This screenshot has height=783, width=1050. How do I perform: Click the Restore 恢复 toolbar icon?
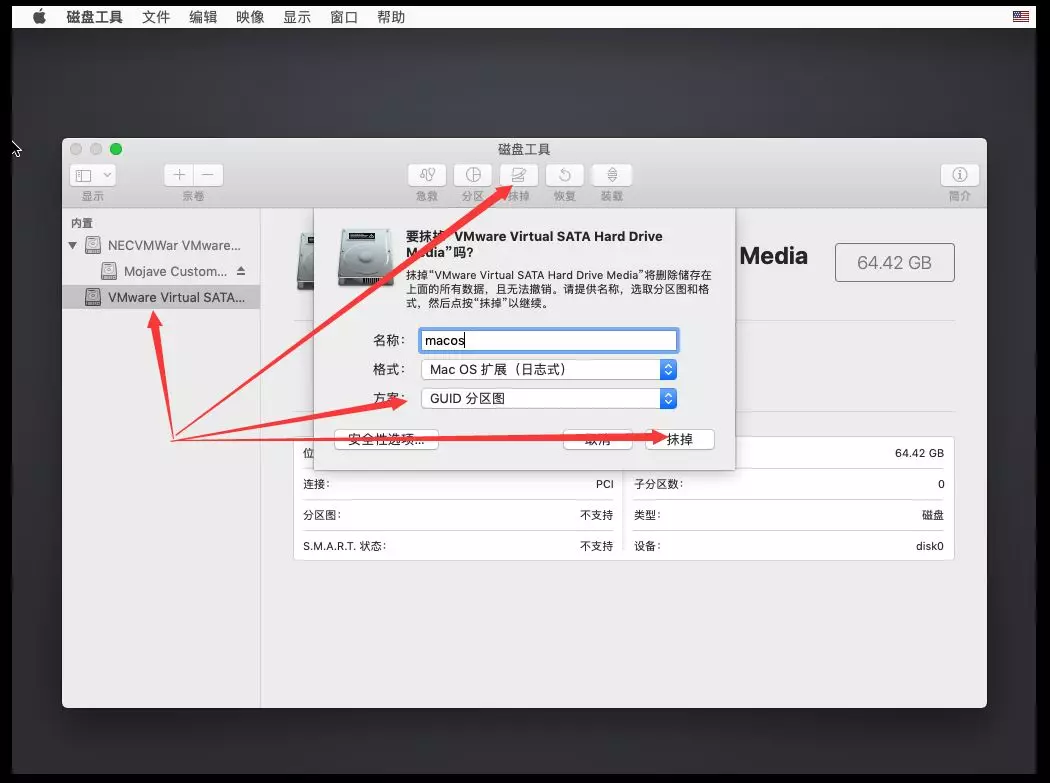coord(565,175)
